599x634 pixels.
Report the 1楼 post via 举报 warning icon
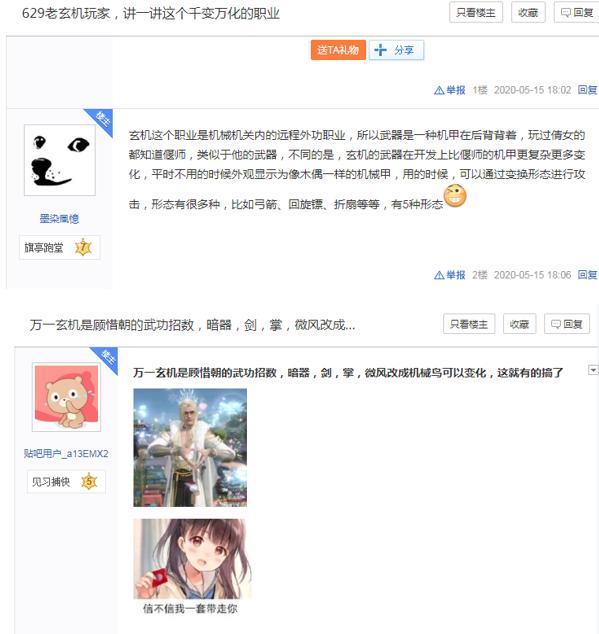[x=449, y=90]
